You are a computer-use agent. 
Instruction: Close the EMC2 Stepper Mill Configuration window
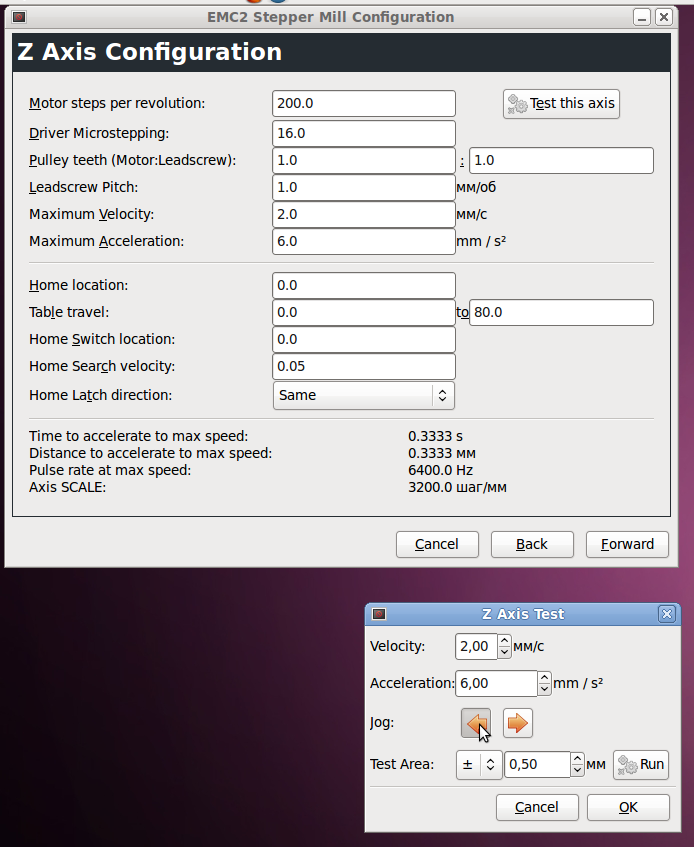(664, 17)
